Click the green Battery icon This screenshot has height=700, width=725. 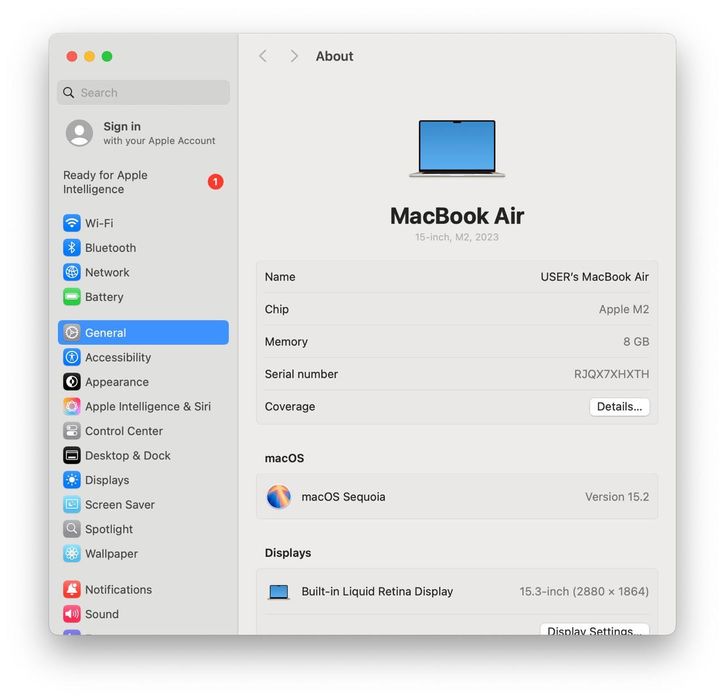point(72,297)
